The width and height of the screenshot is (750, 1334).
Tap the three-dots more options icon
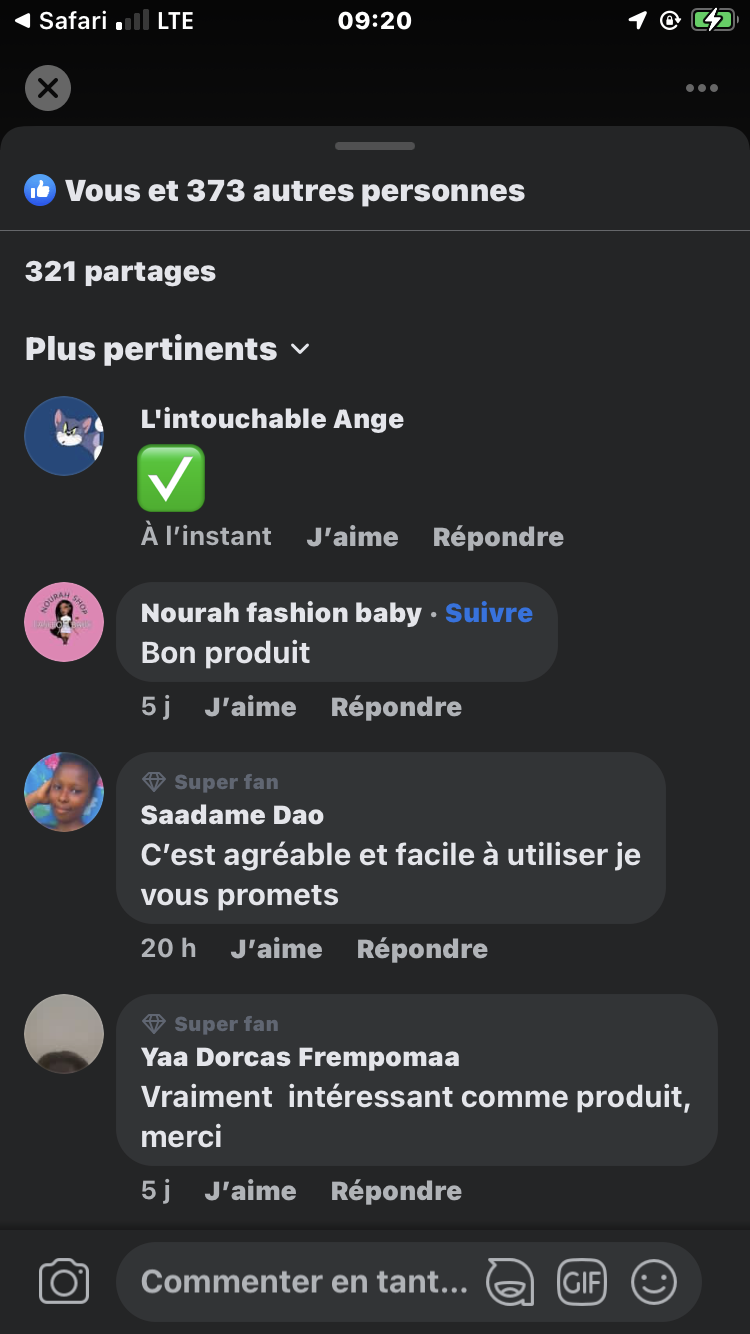[702, 88]
